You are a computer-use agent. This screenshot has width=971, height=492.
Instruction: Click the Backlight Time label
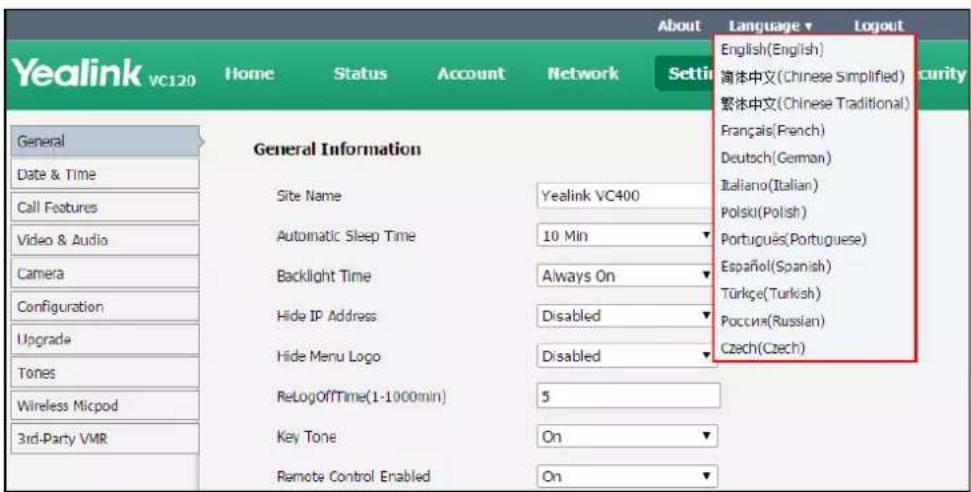[x=323, y=276]
